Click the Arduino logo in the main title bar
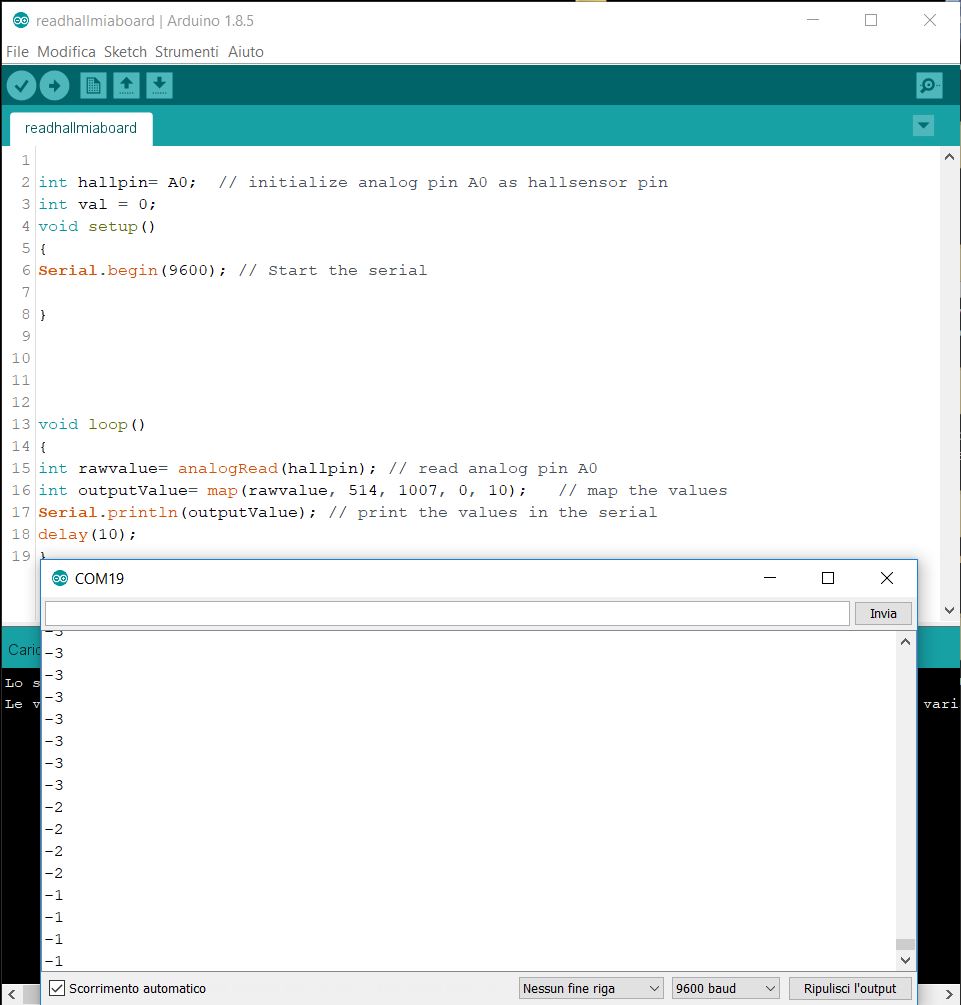 click(x=21, y=21)
